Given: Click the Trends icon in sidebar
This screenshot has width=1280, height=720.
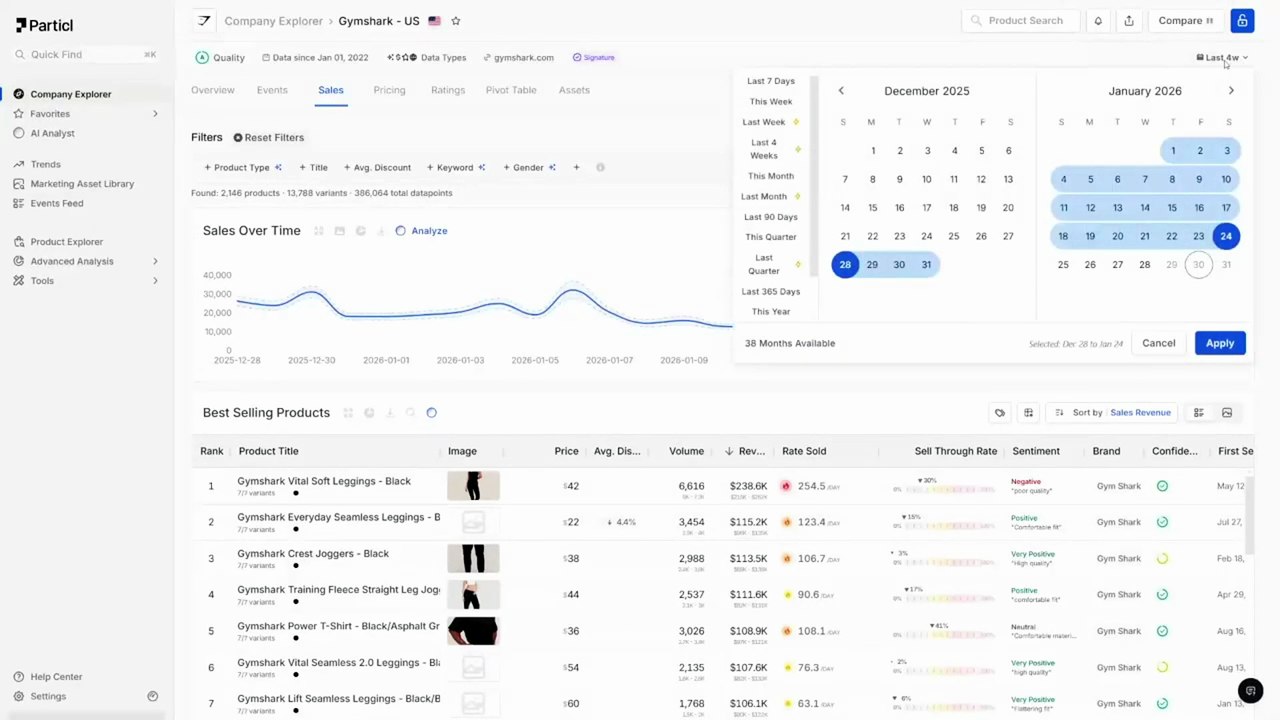Looking at the screenshot, I should click(19, 164).
